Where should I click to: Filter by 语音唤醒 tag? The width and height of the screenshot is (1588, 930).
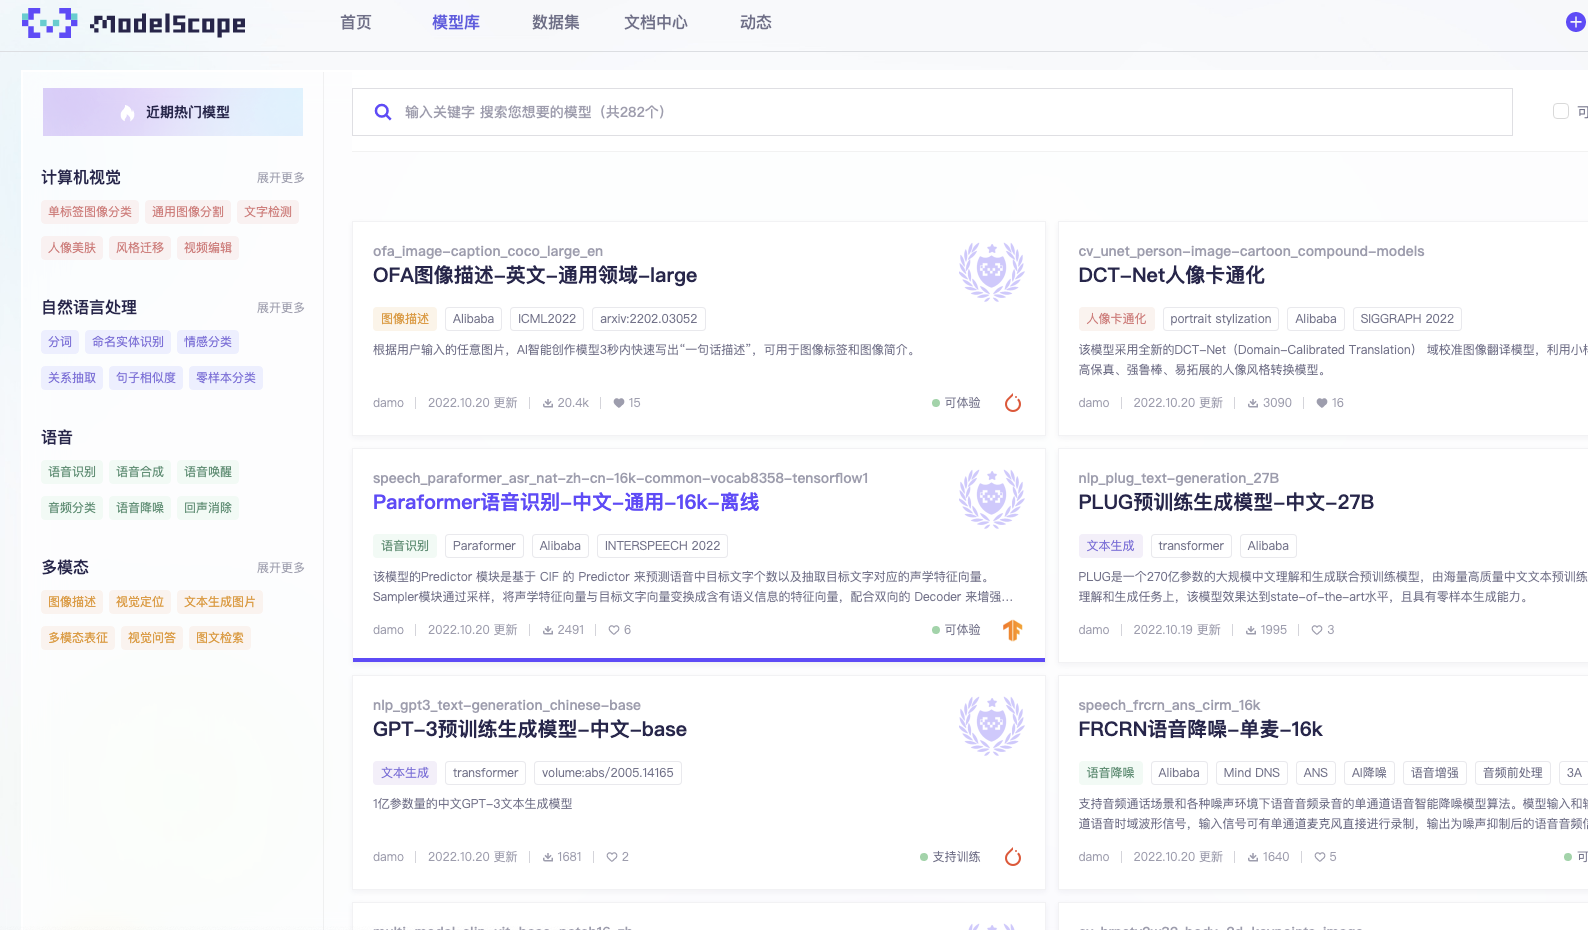click(x=208, y=472)
